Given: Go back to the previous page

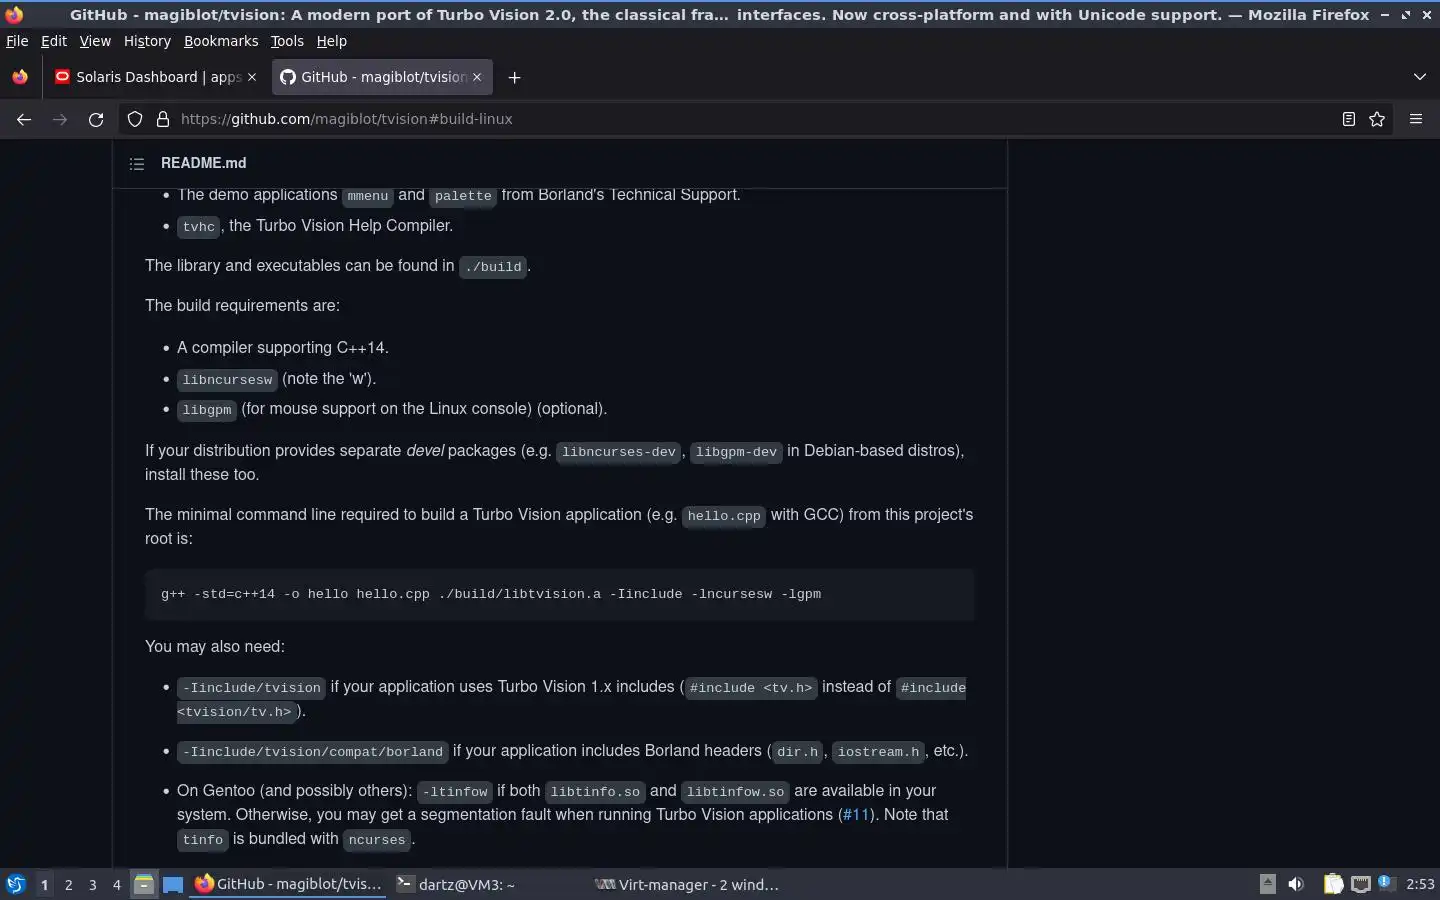Looking at the screenshot, I should [x=24, y=119].
